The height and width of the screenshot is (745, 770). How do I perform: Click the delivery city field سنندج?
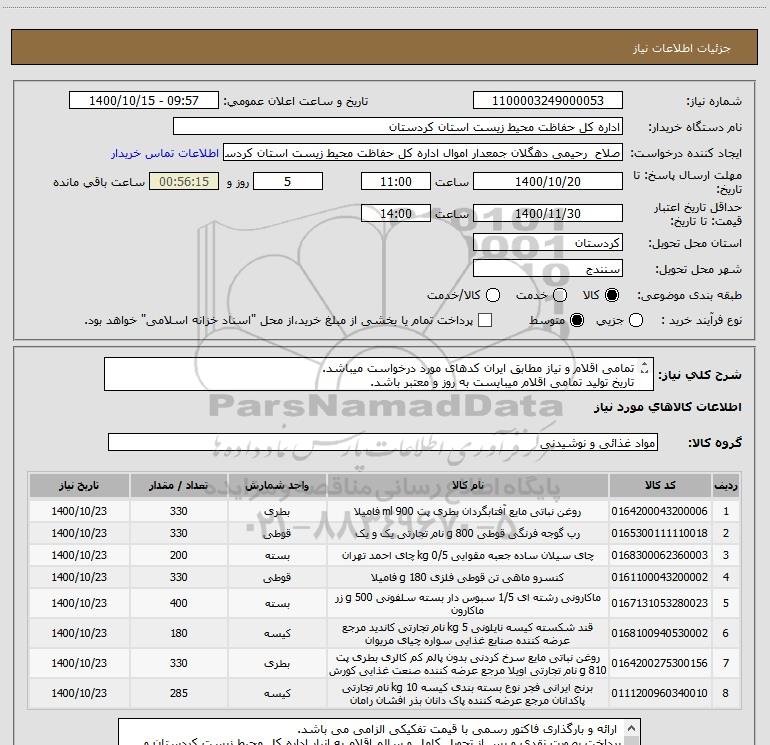[x=548, y=268]
